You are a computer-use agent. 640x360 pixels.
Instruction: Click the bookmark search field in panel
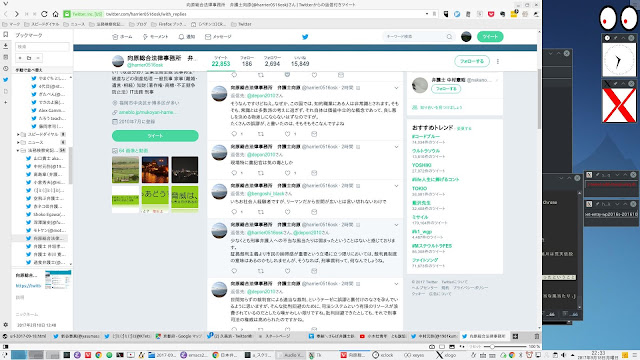[42, 47]
